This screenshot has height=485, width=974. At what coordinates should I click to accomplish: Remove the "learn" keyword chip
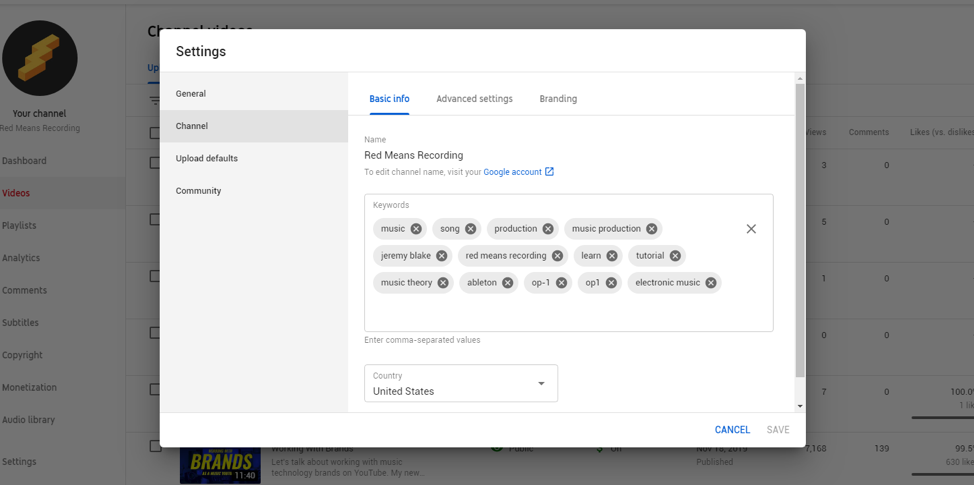(612, 255)
